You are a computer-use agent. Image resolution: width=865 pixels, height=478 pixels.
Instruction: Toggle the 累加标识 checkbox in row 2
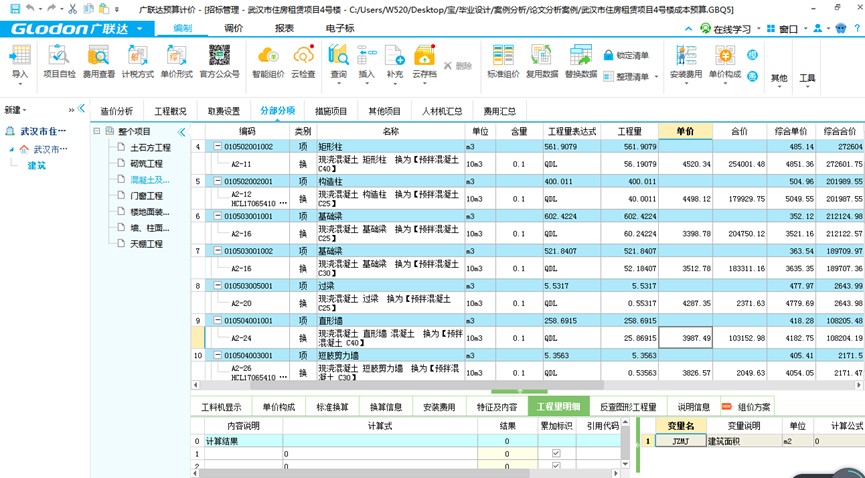coord(557,466)
